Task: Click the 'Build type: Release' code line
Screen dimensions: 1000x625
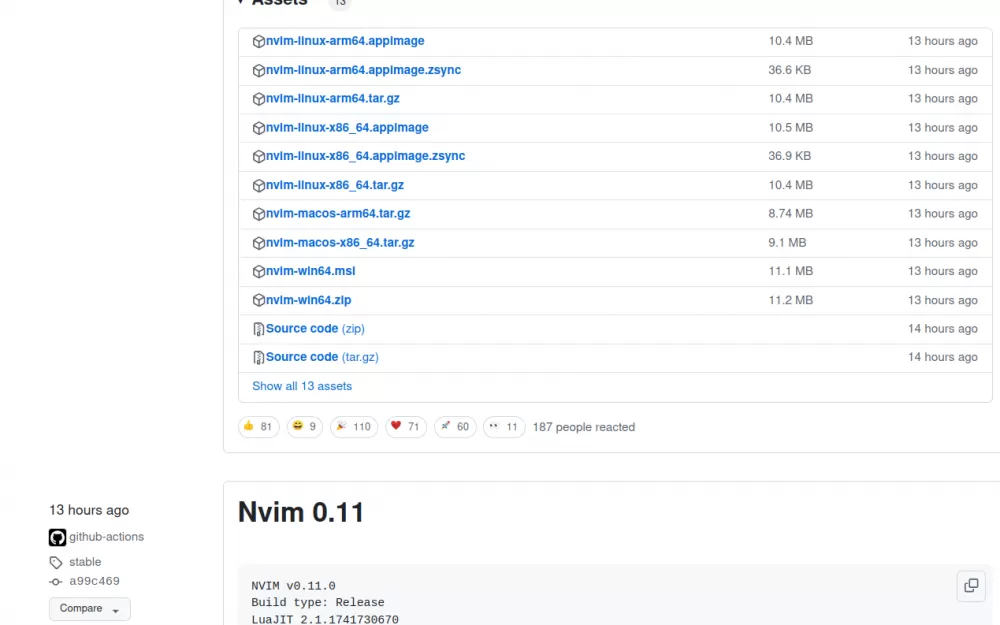Action: tap(318, 603)
